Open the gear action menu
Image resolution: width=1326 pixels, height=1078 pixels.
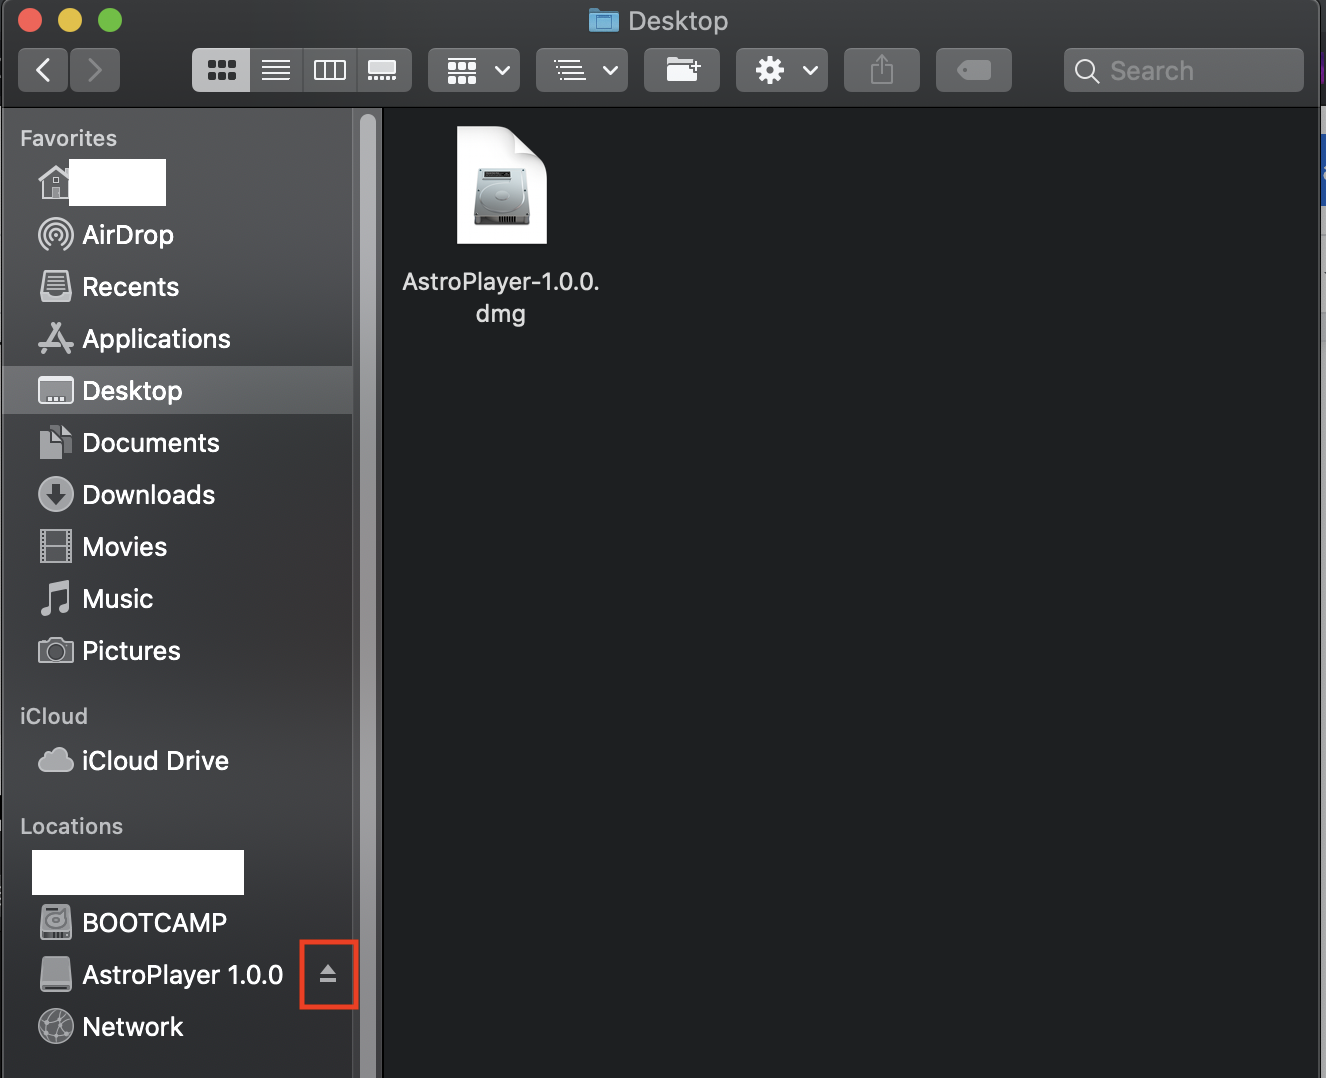point(782,70)
